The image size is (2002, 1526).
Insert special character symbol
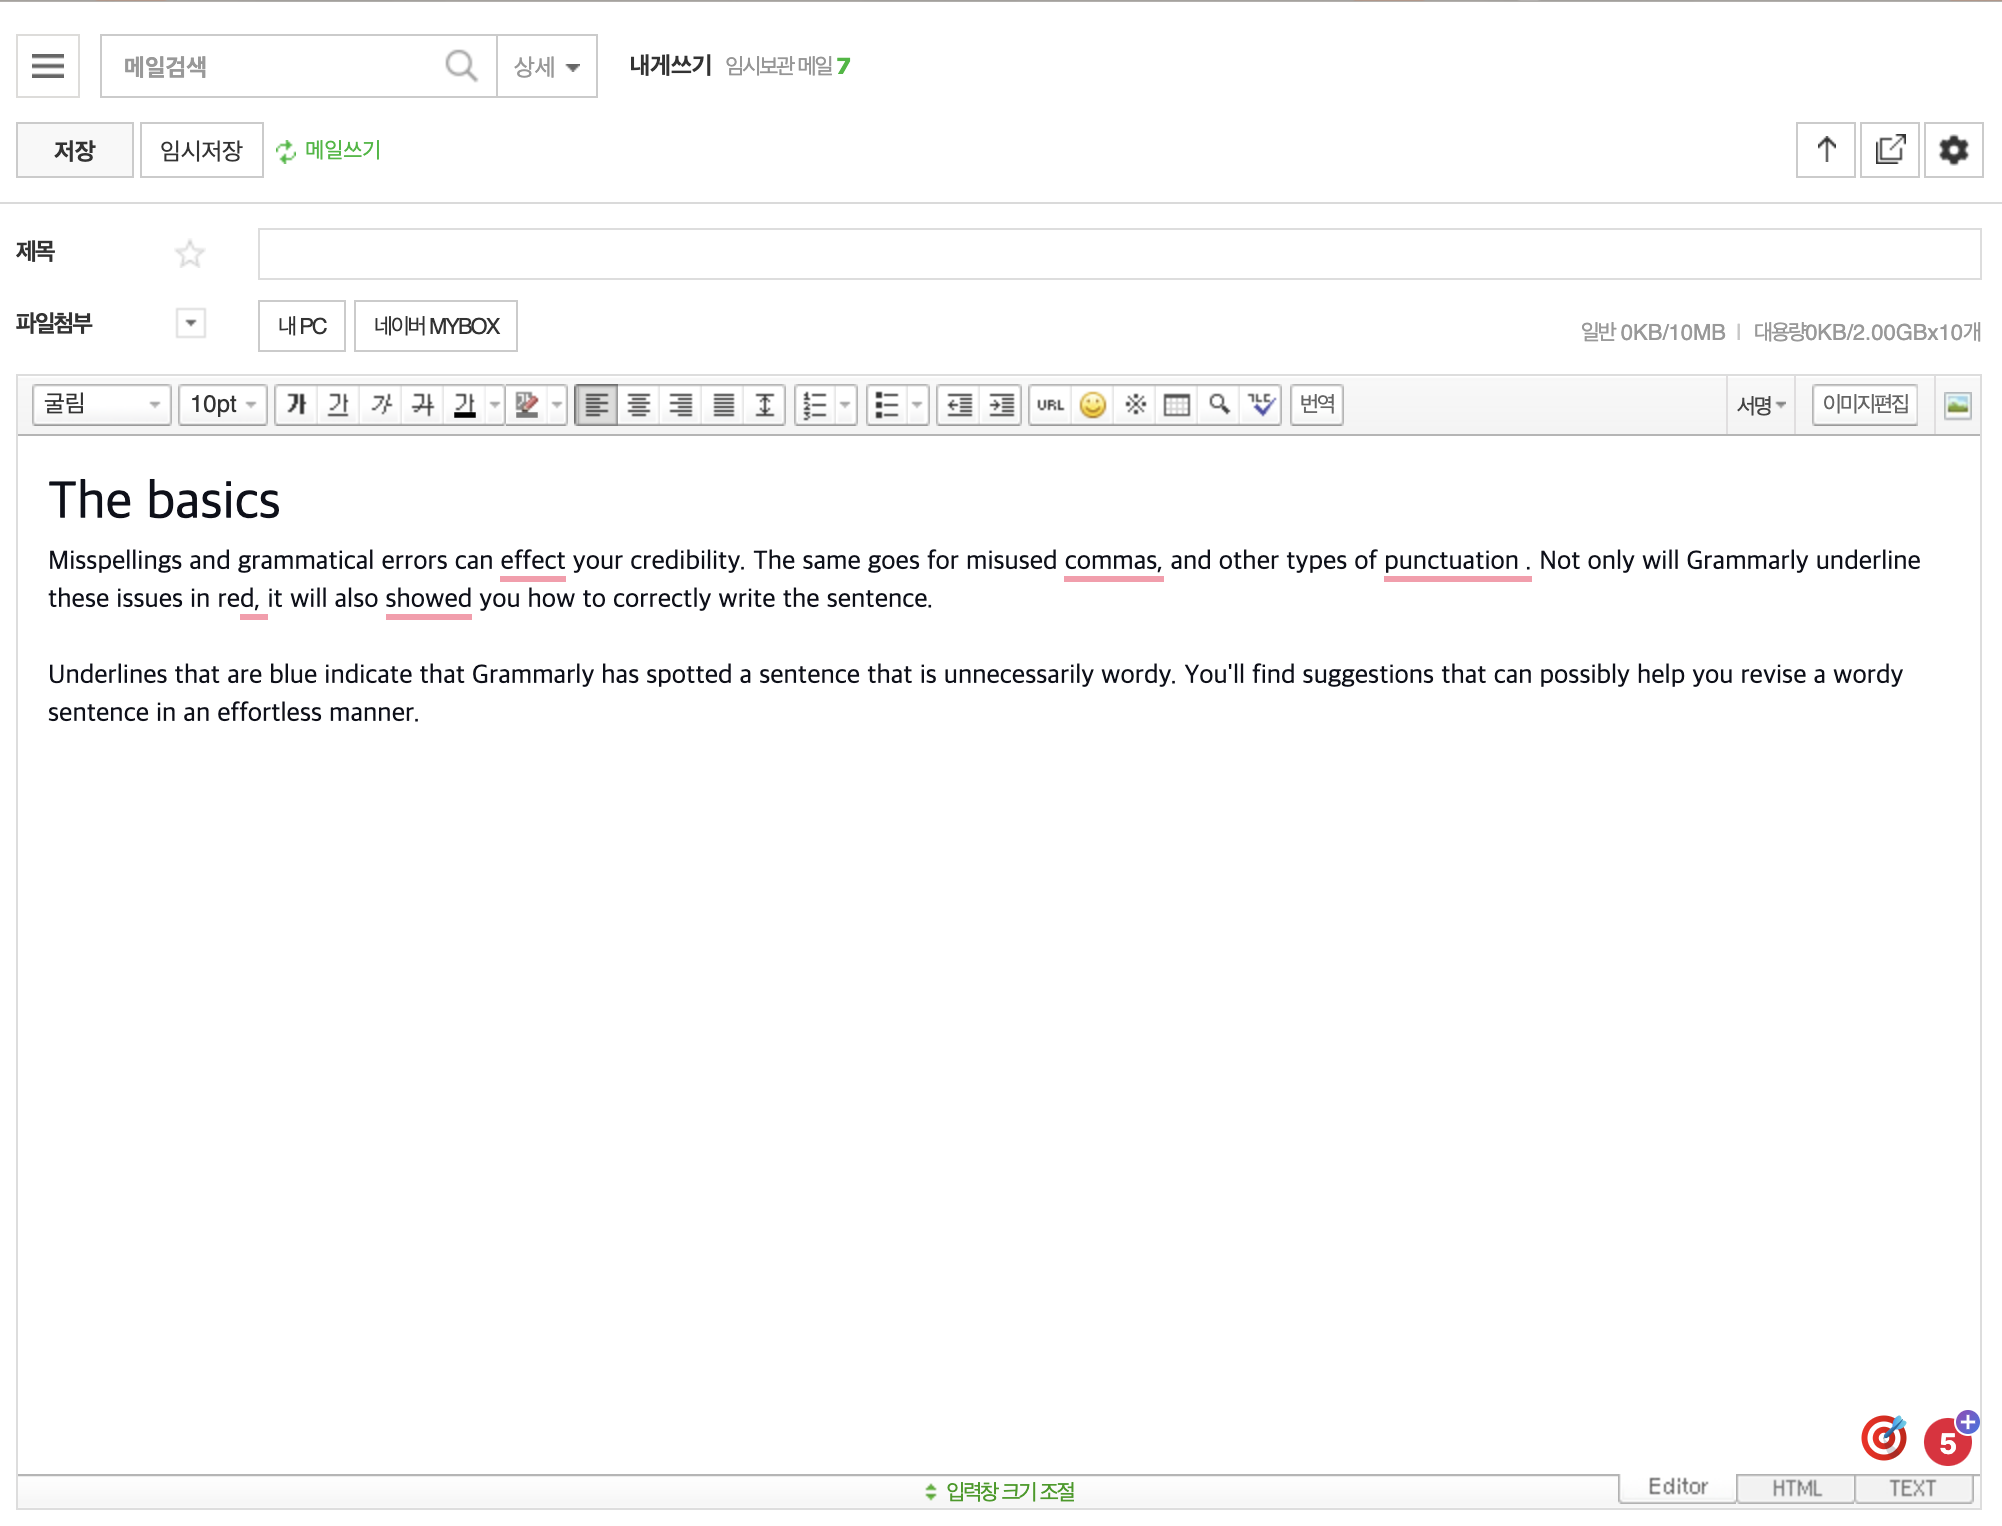pyautogui.click(x=1135, y=404)
